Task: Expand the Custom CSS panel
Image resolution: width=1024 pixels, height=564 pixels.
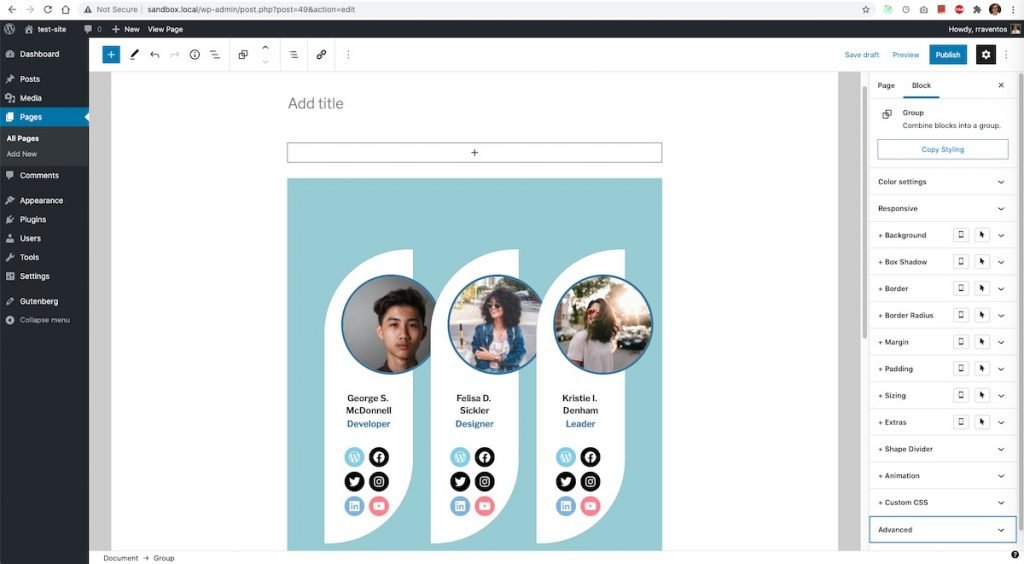Action: click(942, 503)
